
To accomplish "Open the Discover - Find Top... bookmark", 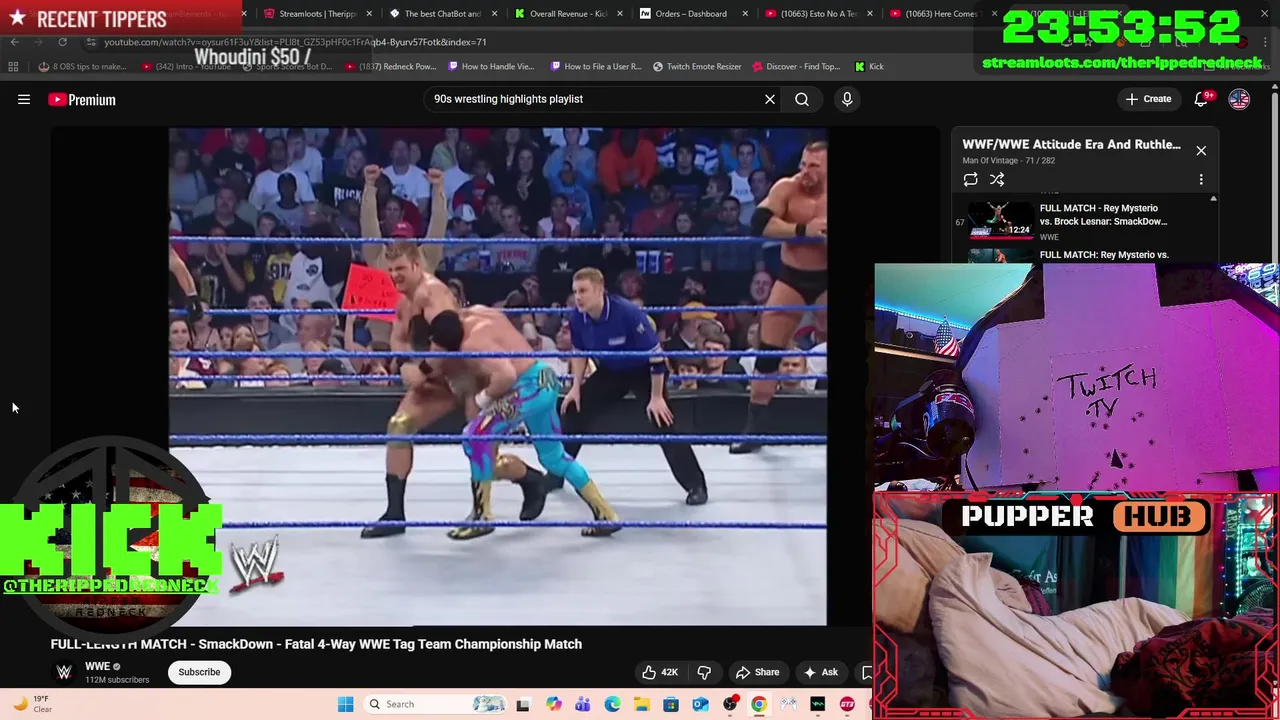I will pyautogui.click(x=796, y=66).
